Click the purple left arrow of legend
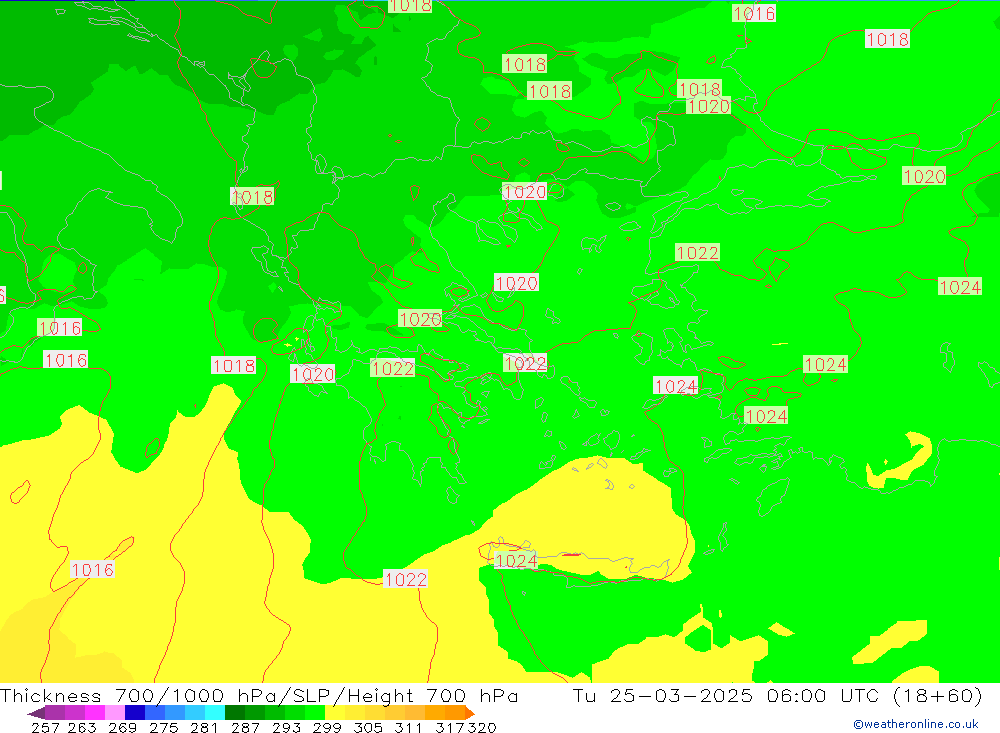Image resolution: width=1000 pixels, height=733 pixels. pyautogui.click(x=36, y=713)
